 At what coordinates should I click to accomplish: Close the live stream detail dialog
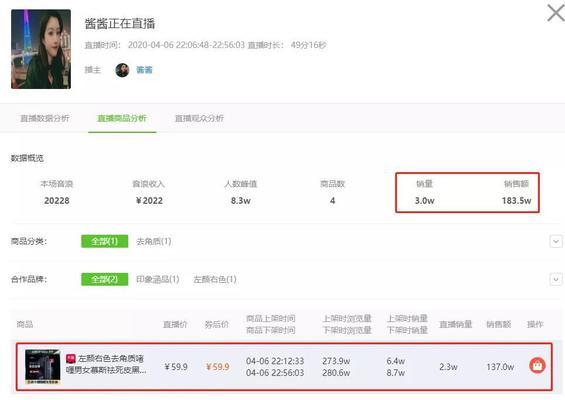pos(556,13)
